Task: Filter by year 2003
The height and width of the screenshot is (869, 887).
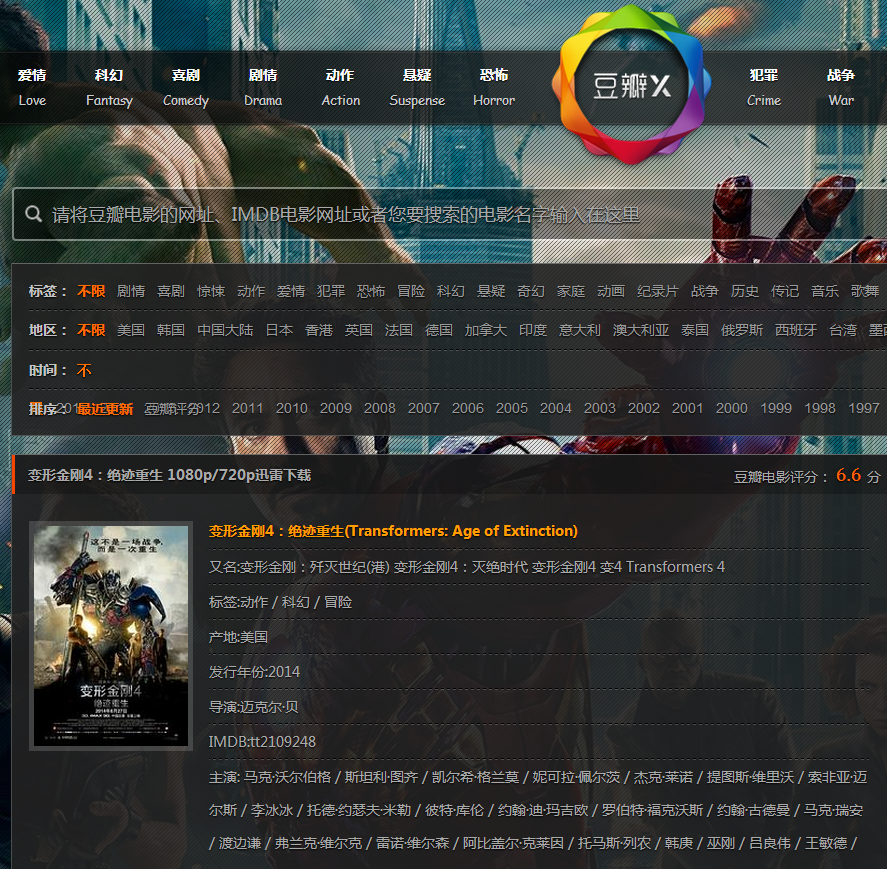Action: coord(600,408)
